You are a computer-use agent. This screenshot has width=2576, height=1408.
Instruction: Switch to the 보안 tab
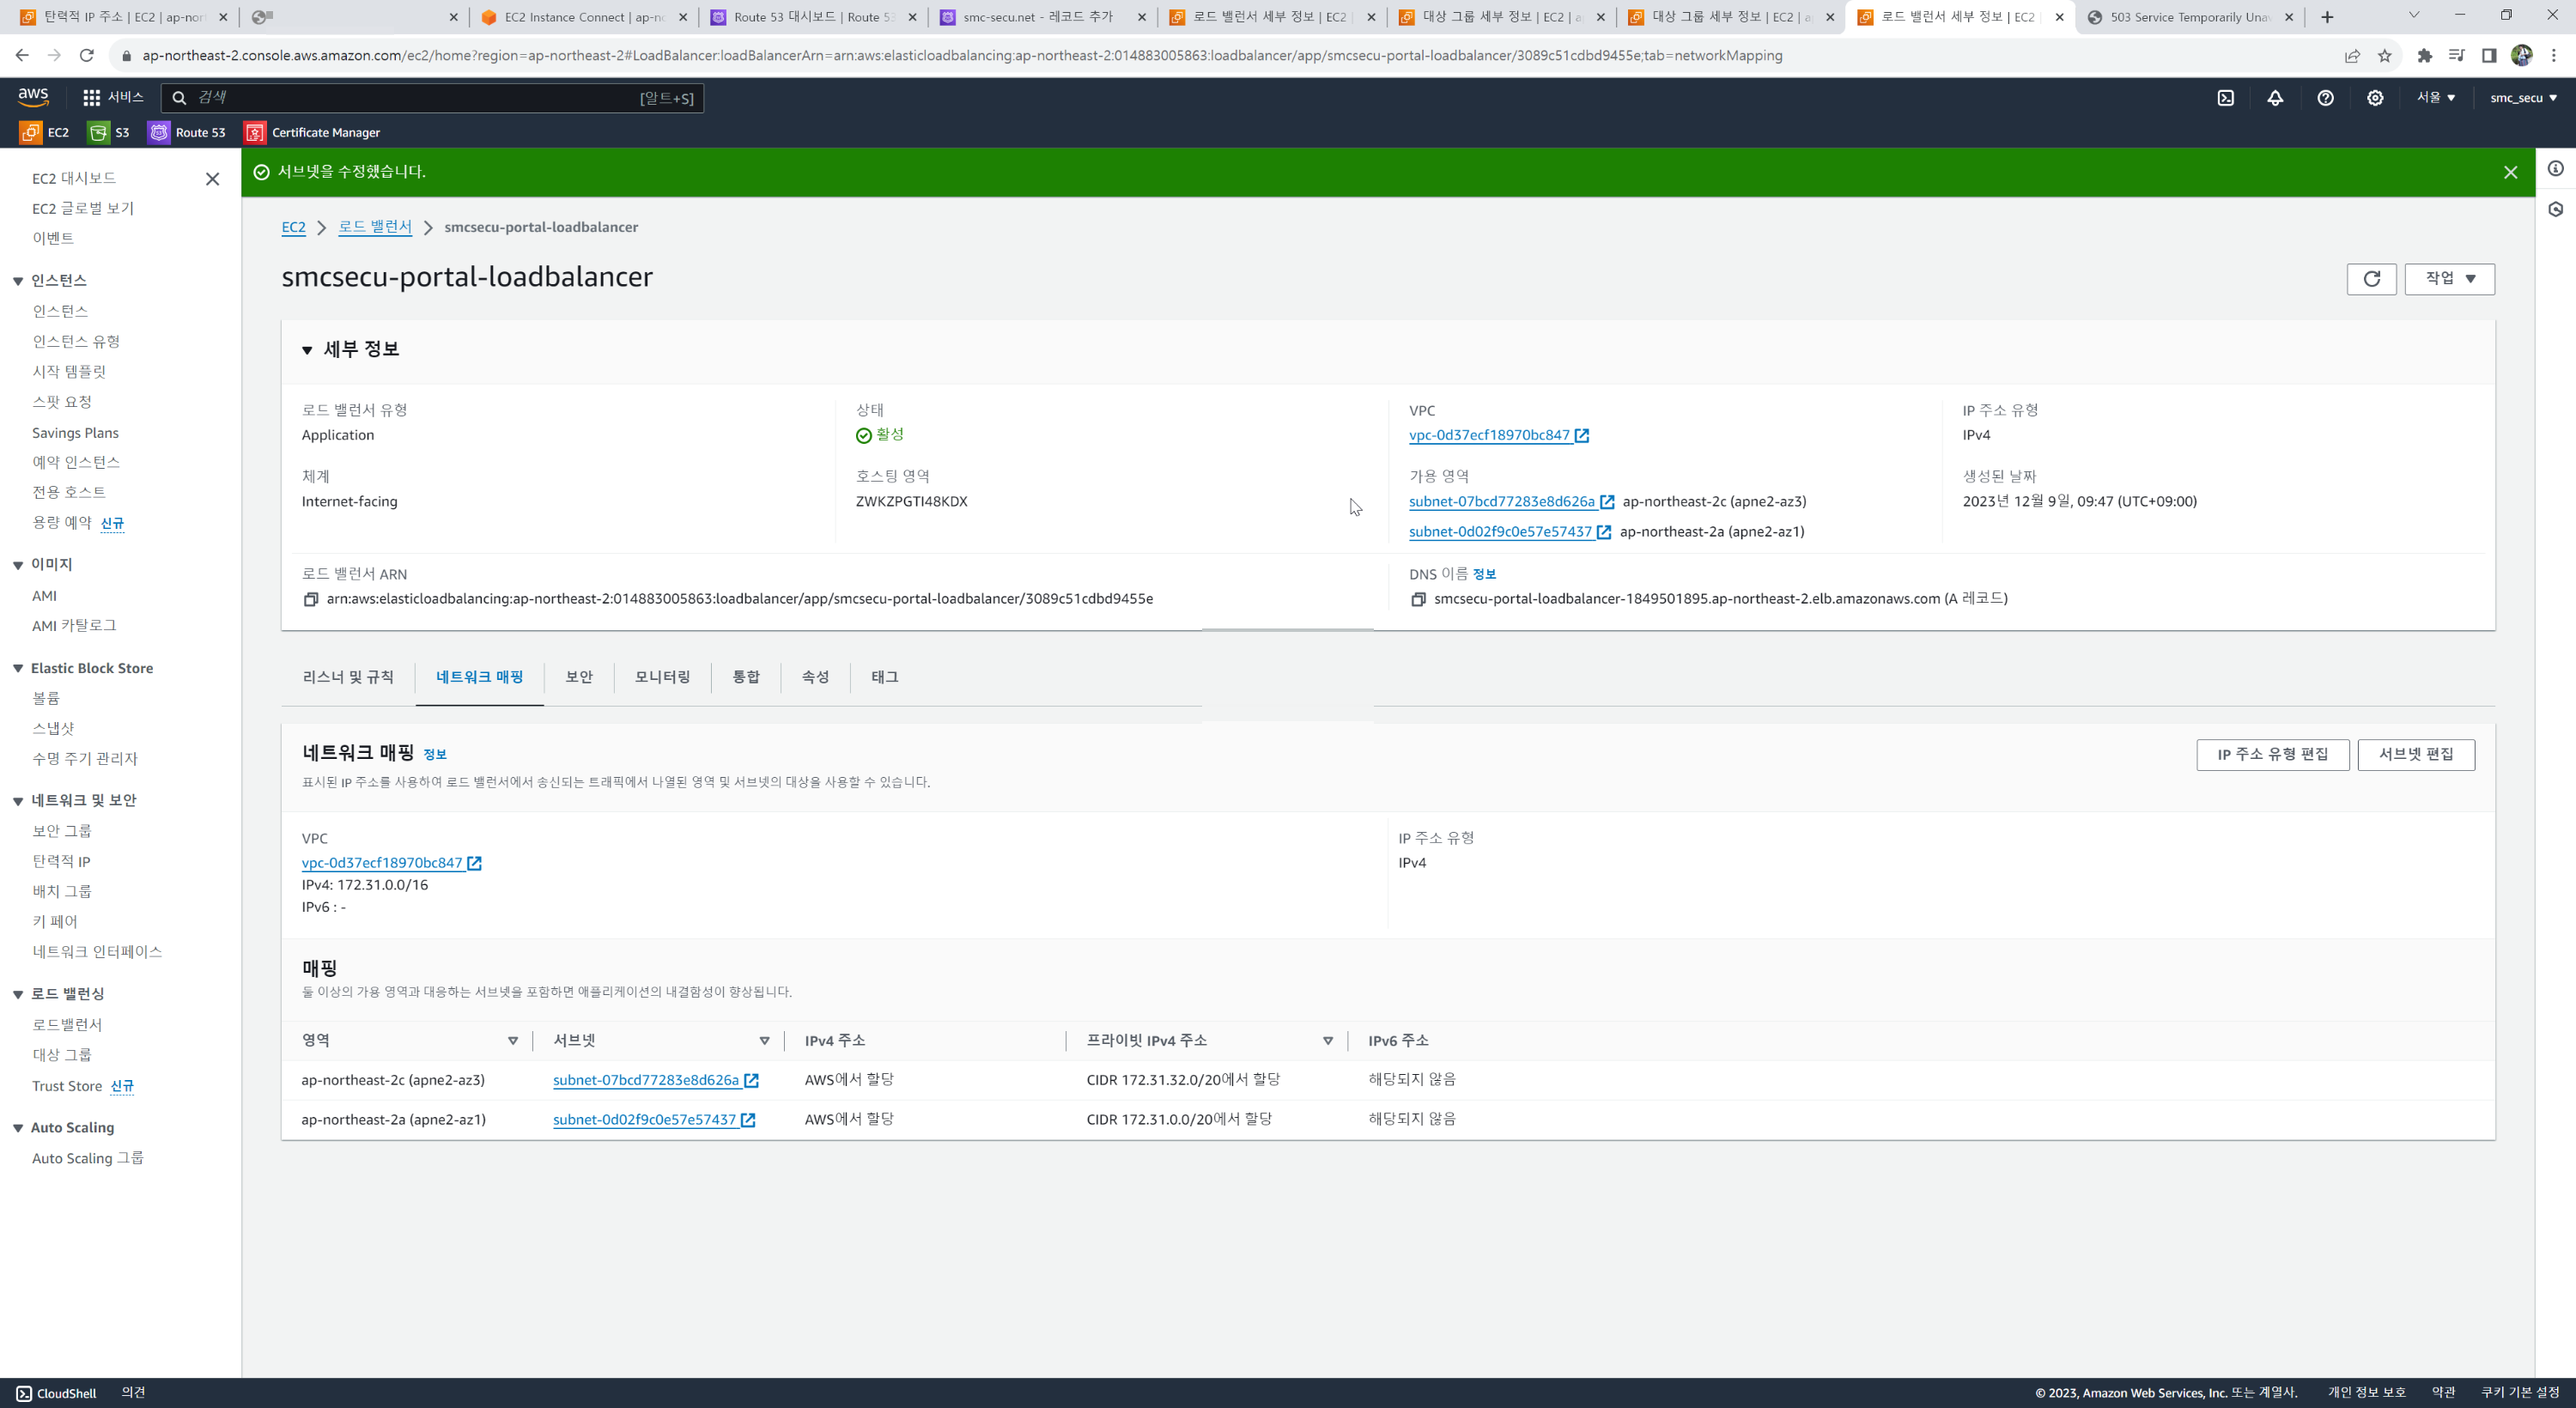579,677
